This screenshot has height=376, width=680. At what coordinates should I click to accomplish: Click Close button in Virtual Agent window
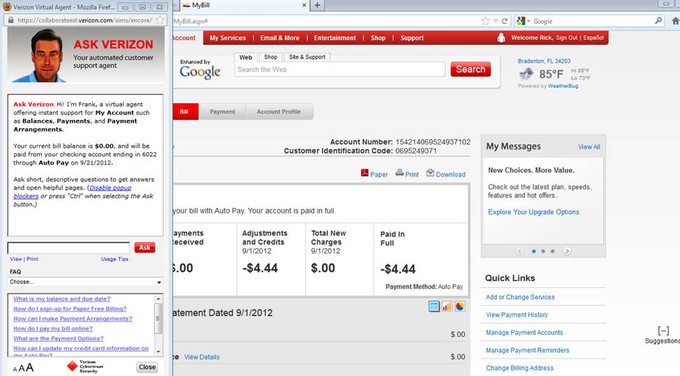tap(147, 367)
